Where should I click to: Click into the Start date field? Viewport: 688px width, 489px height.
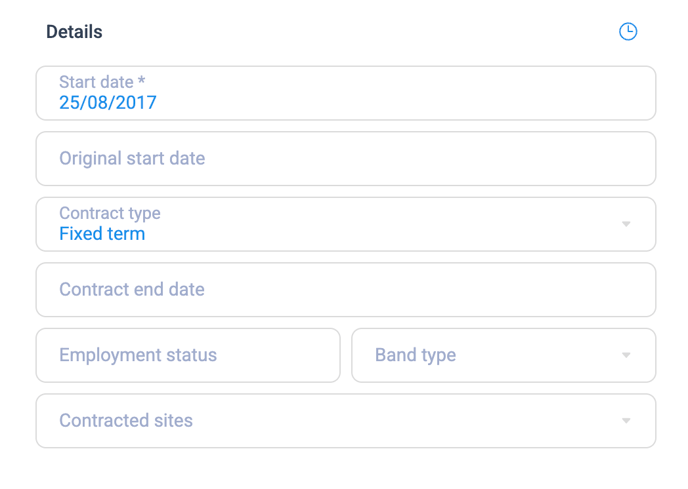pyautogui.click(x=346, y=93)
